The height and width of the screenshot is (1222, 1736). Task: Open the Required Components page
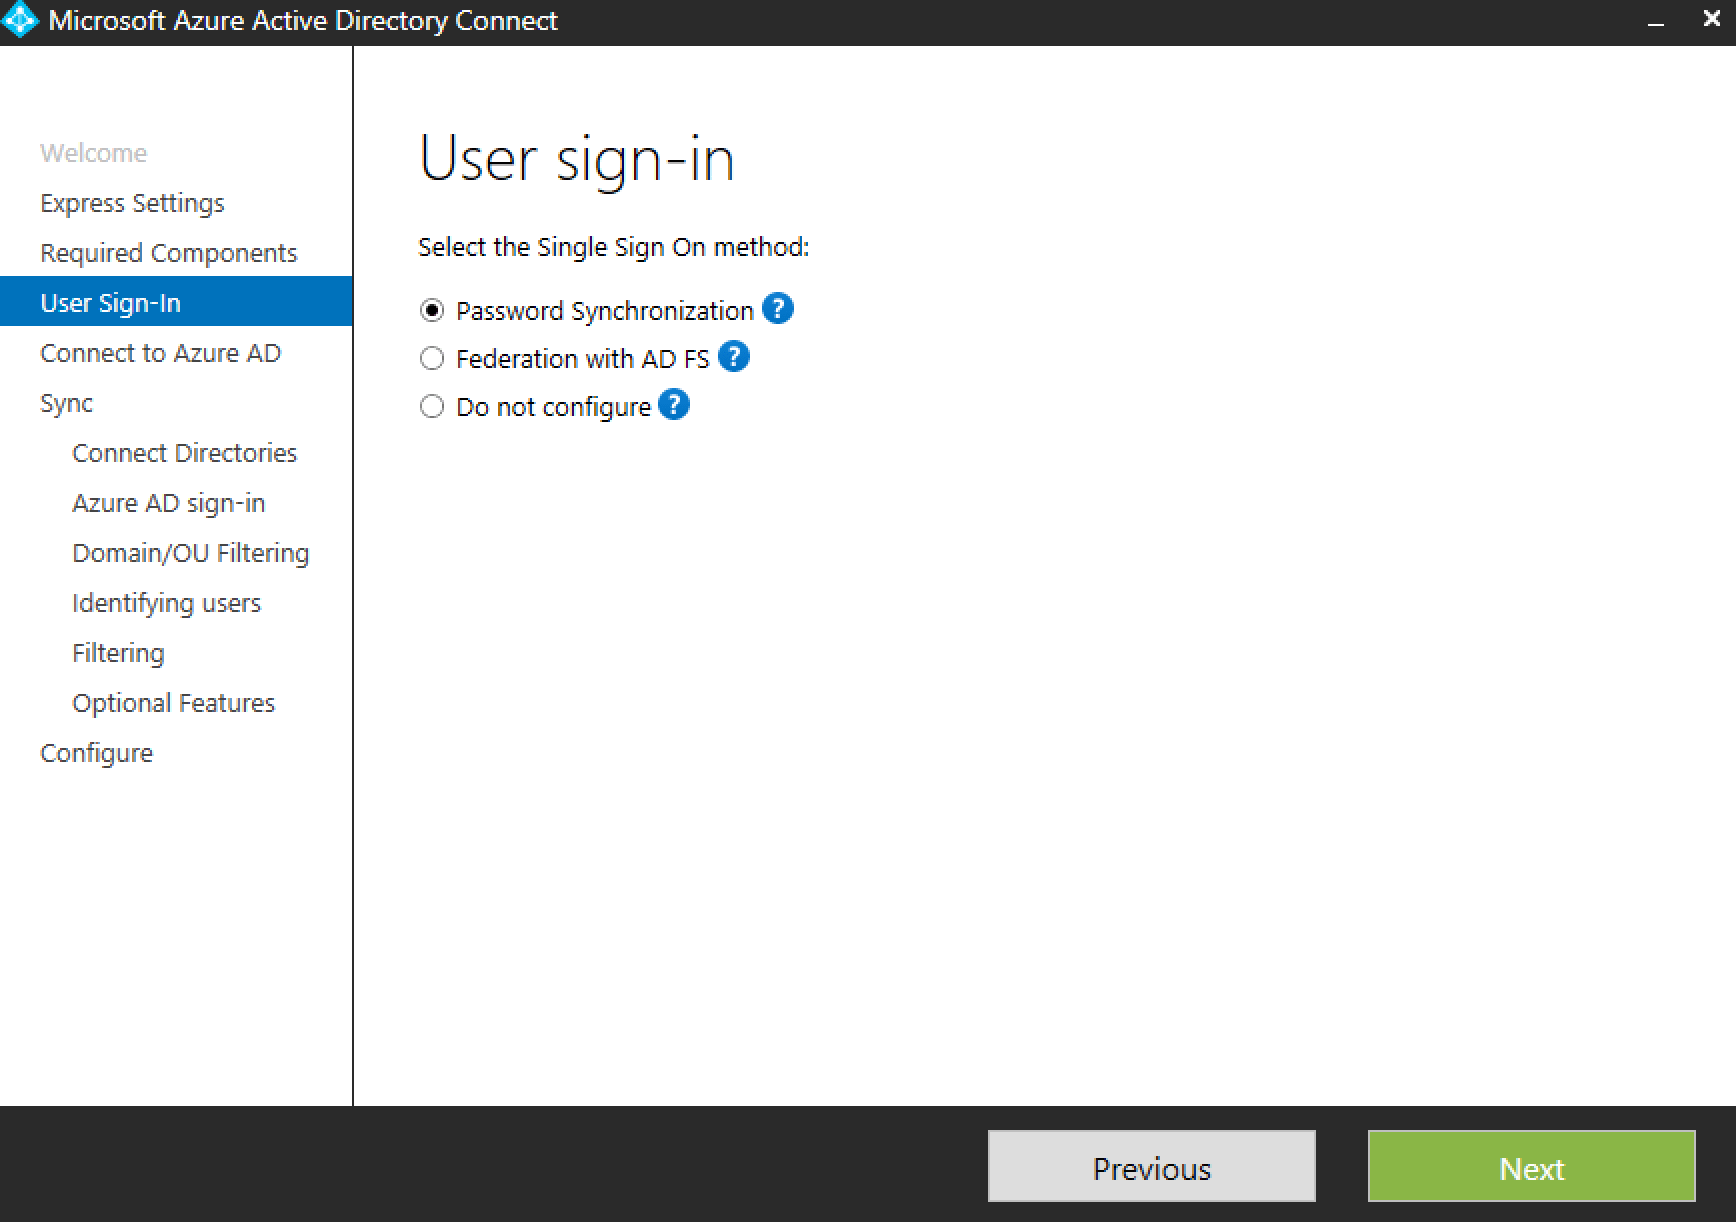point(168,252)
